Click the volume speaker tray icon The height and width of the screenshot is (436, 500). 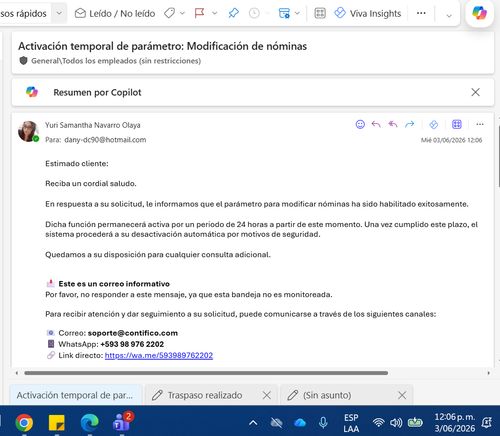point(396,423)
